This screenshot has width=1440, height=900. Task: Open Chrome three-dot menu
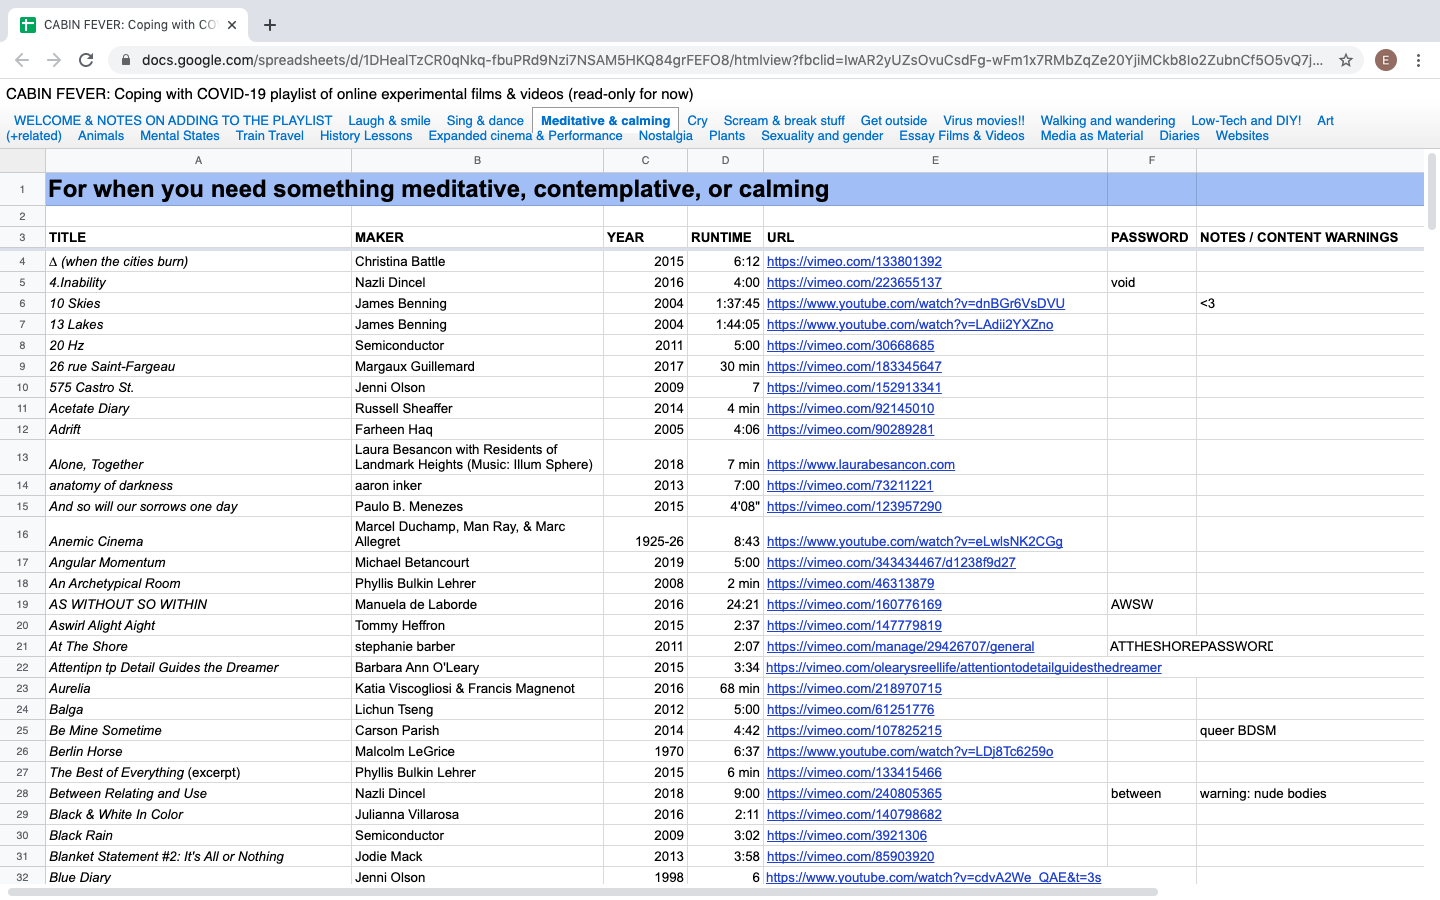tap(1418, 60)
